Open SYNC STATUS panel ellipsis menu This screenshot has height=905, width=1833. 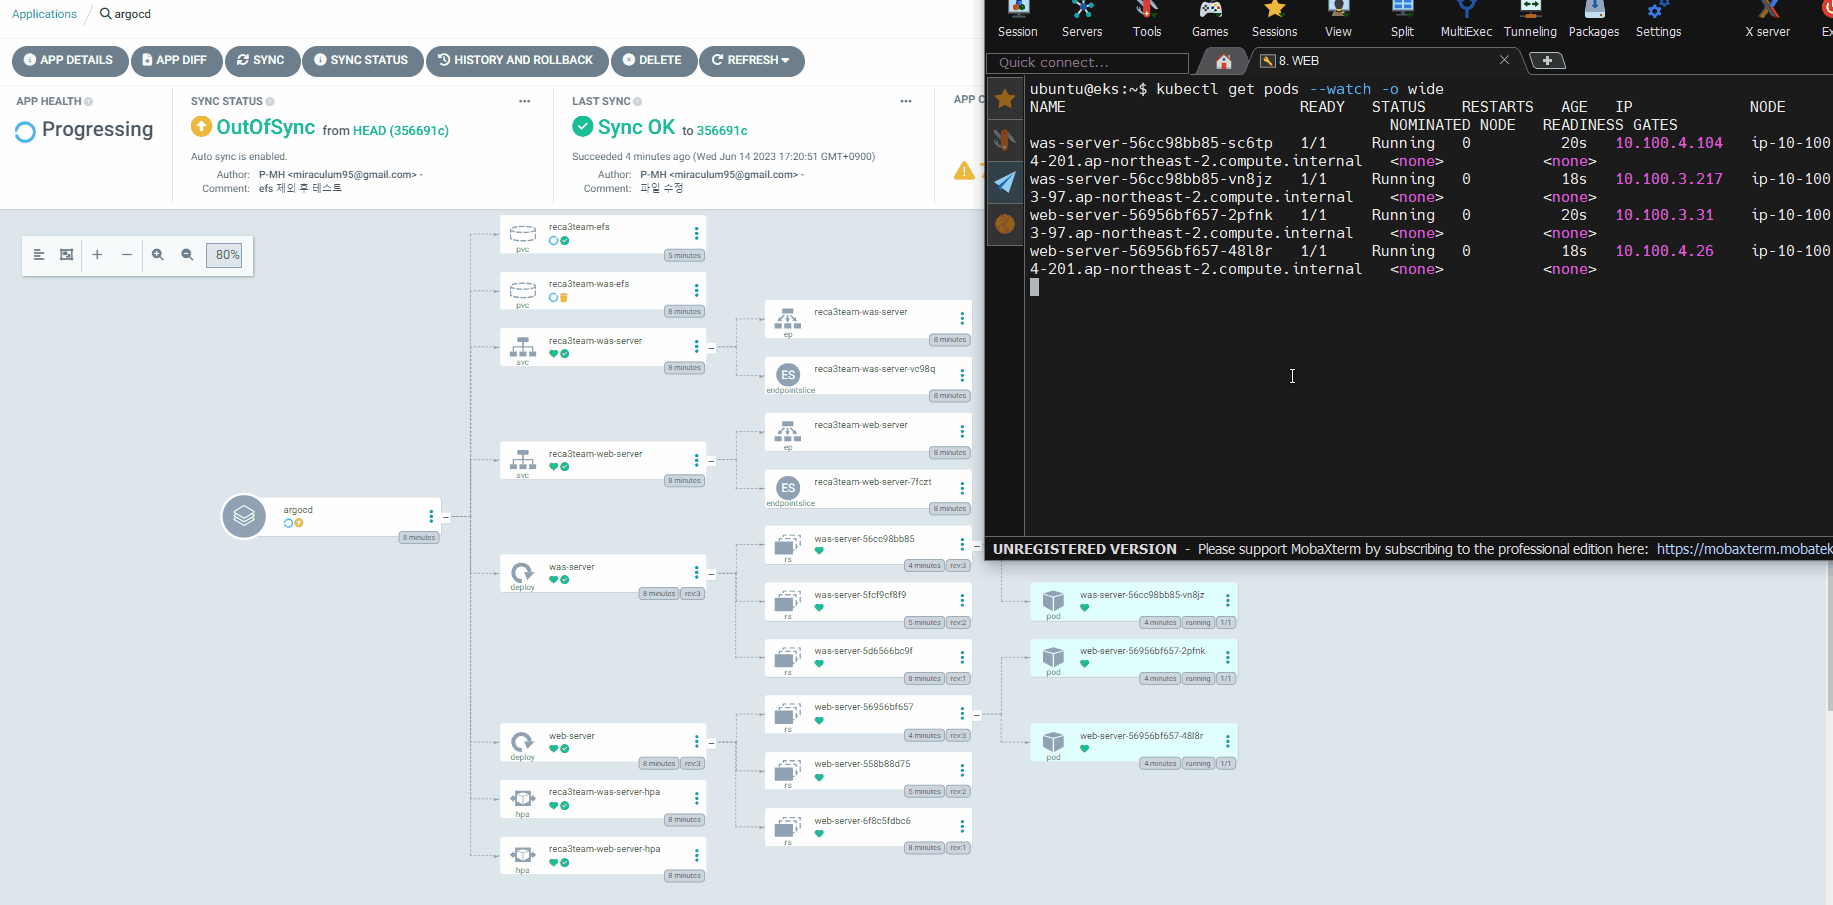[x=524, y=101]
